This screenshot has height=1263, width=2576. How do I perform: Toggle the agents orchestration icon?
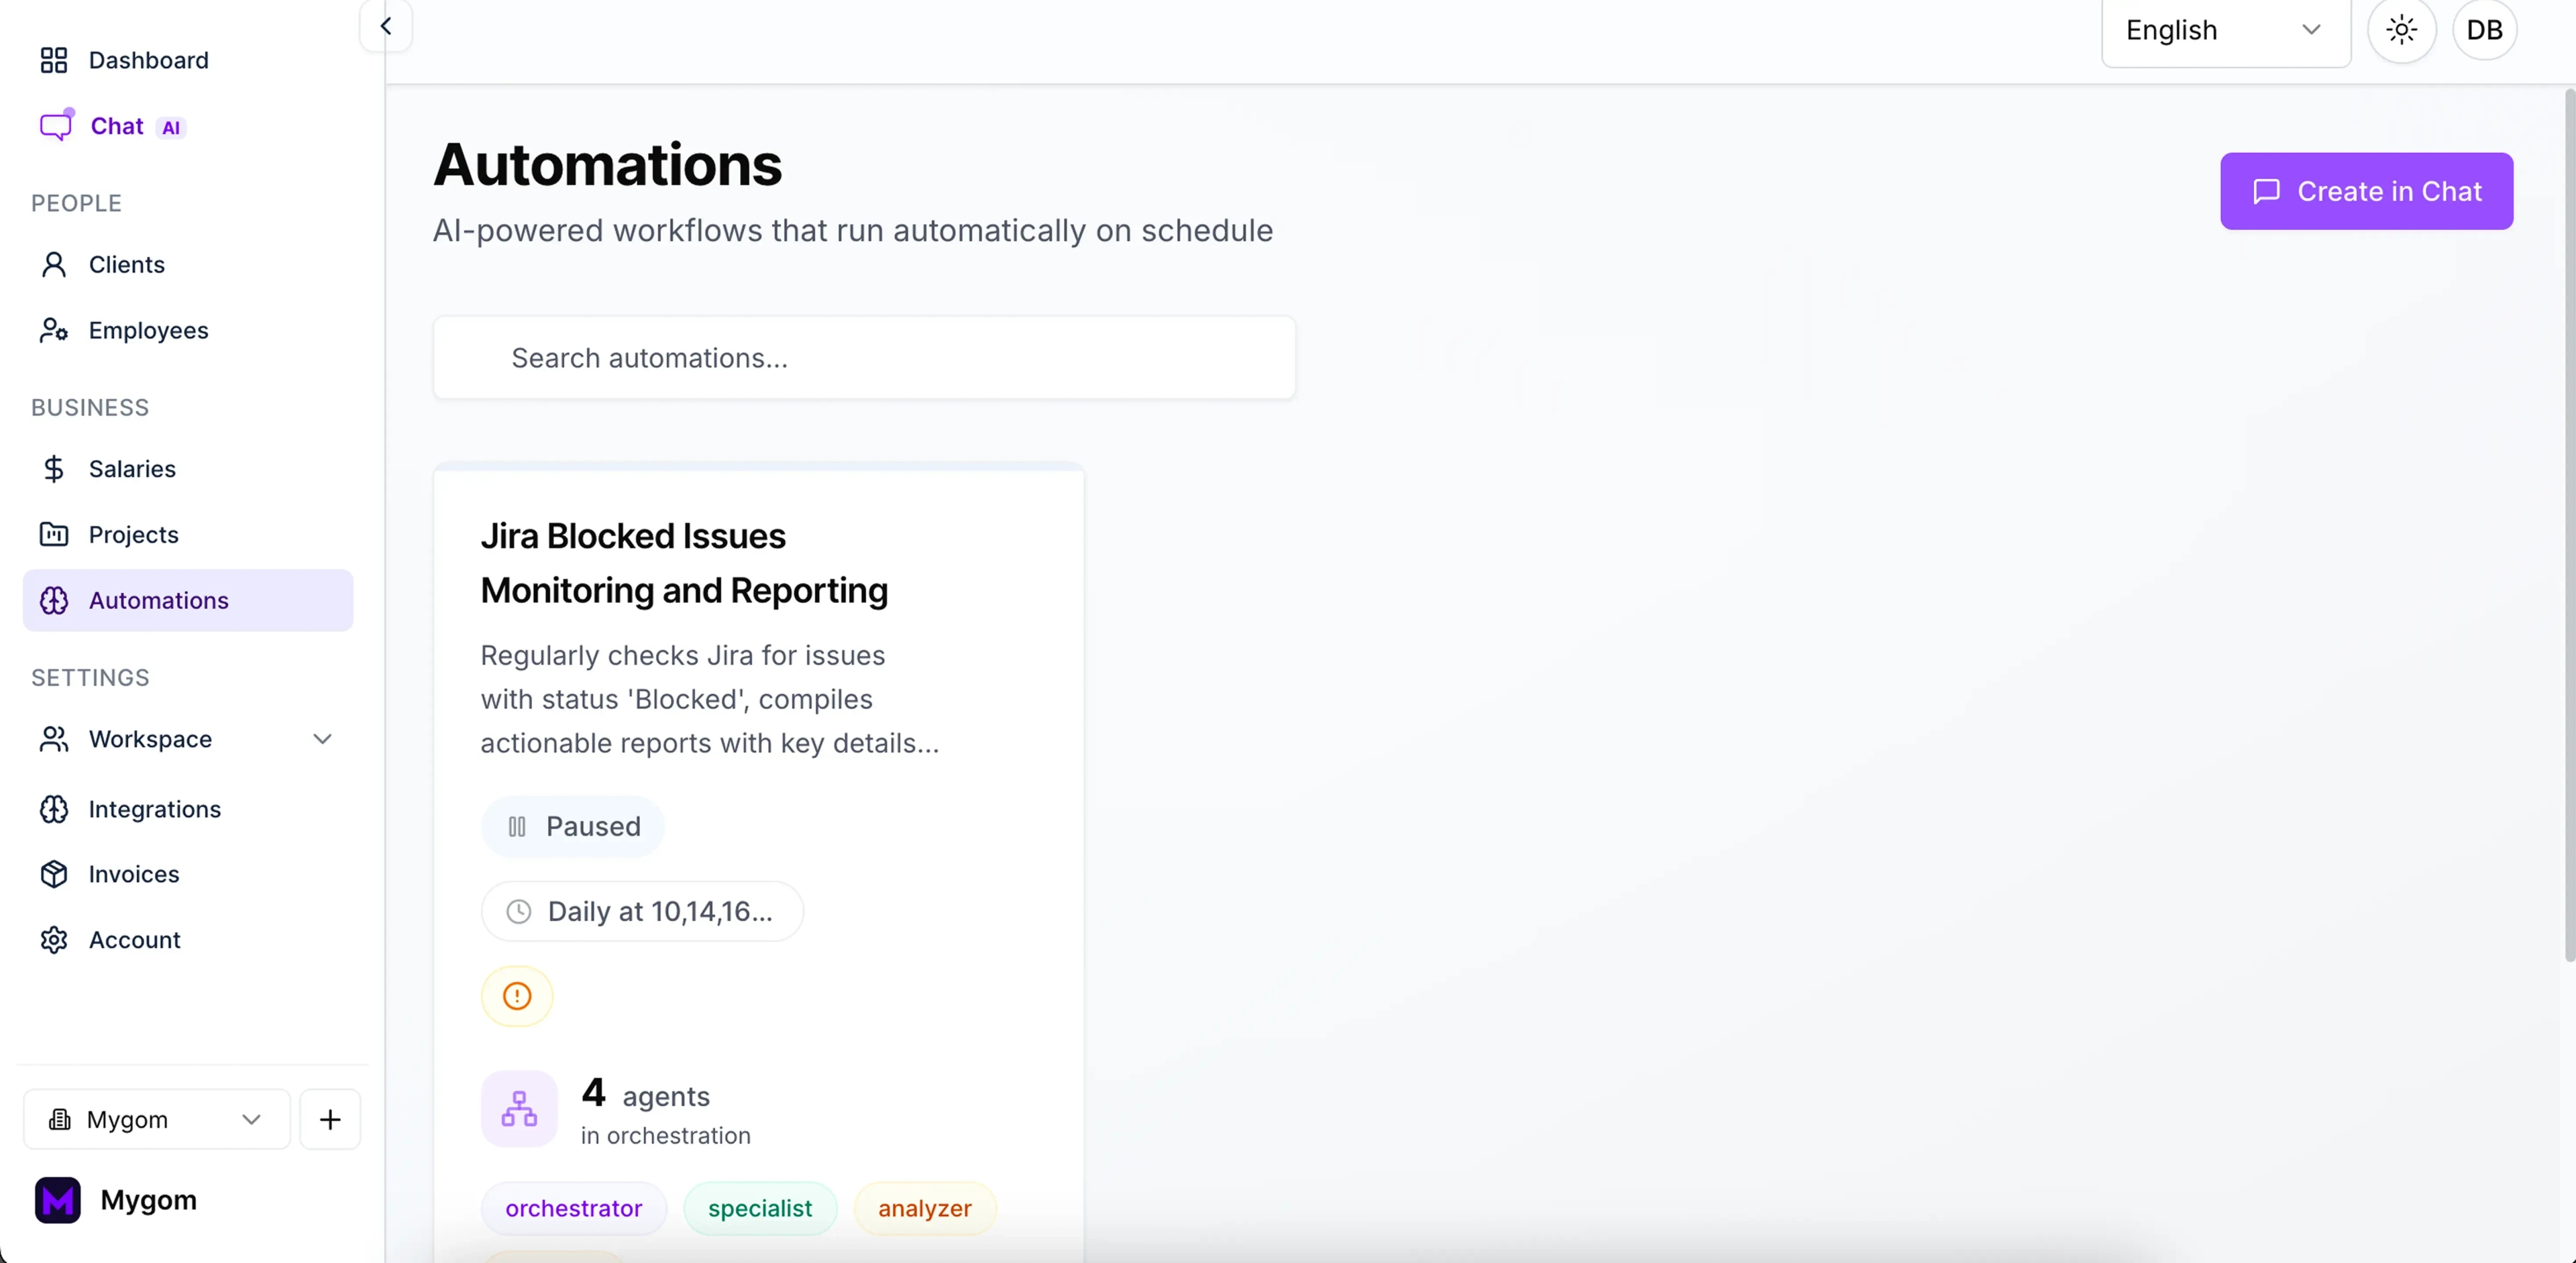(518, 1108)
